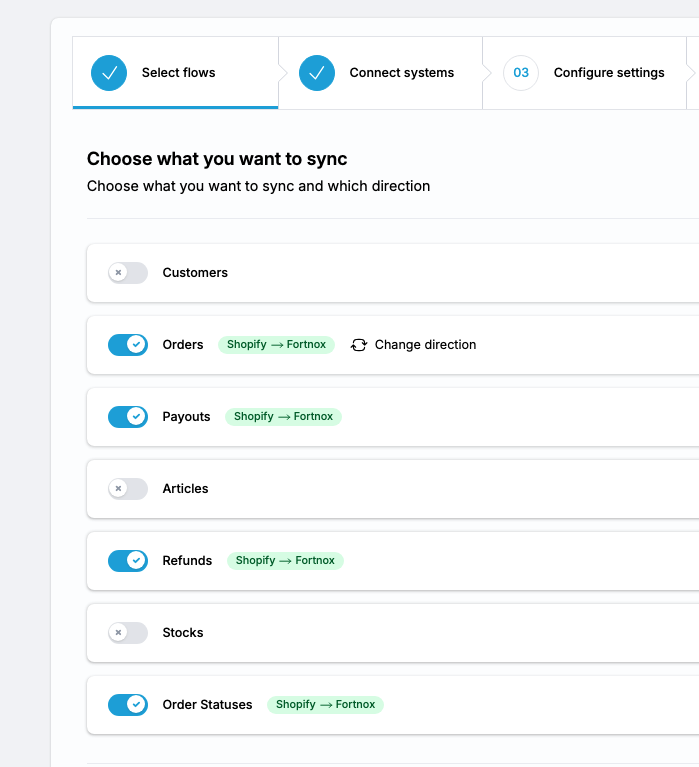Click the Customers row label
This screenshot has height=767, width=699.
[195, 273]
